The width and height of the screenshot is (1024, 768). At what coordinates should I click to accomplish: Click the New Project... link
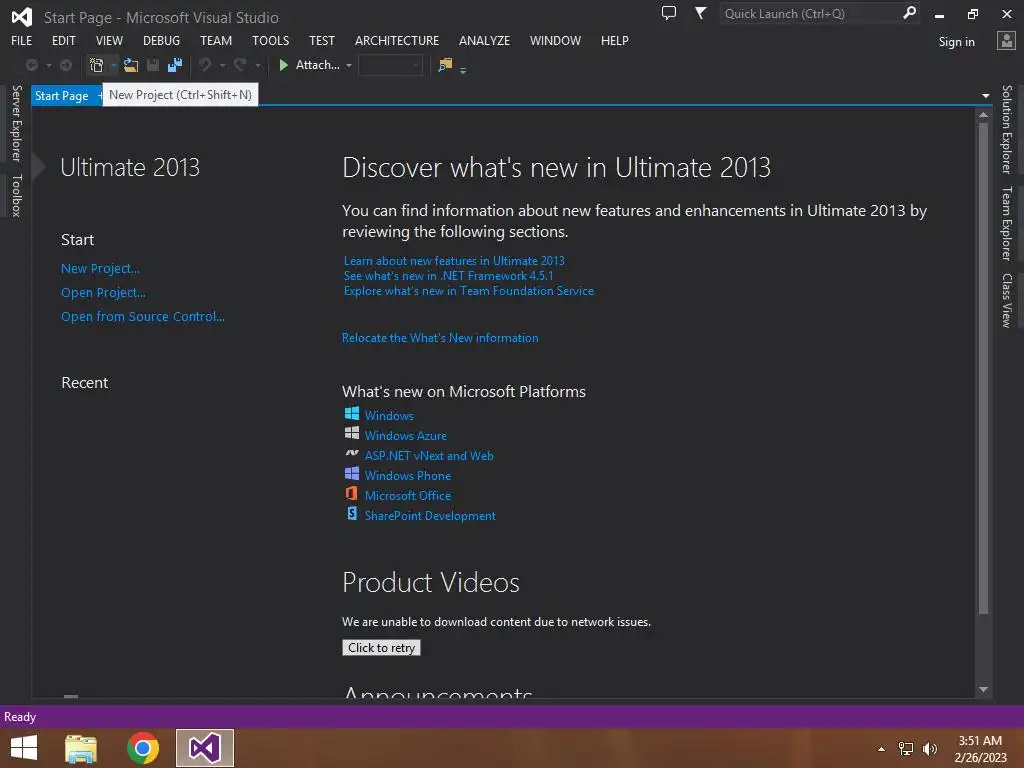(100, 268)
